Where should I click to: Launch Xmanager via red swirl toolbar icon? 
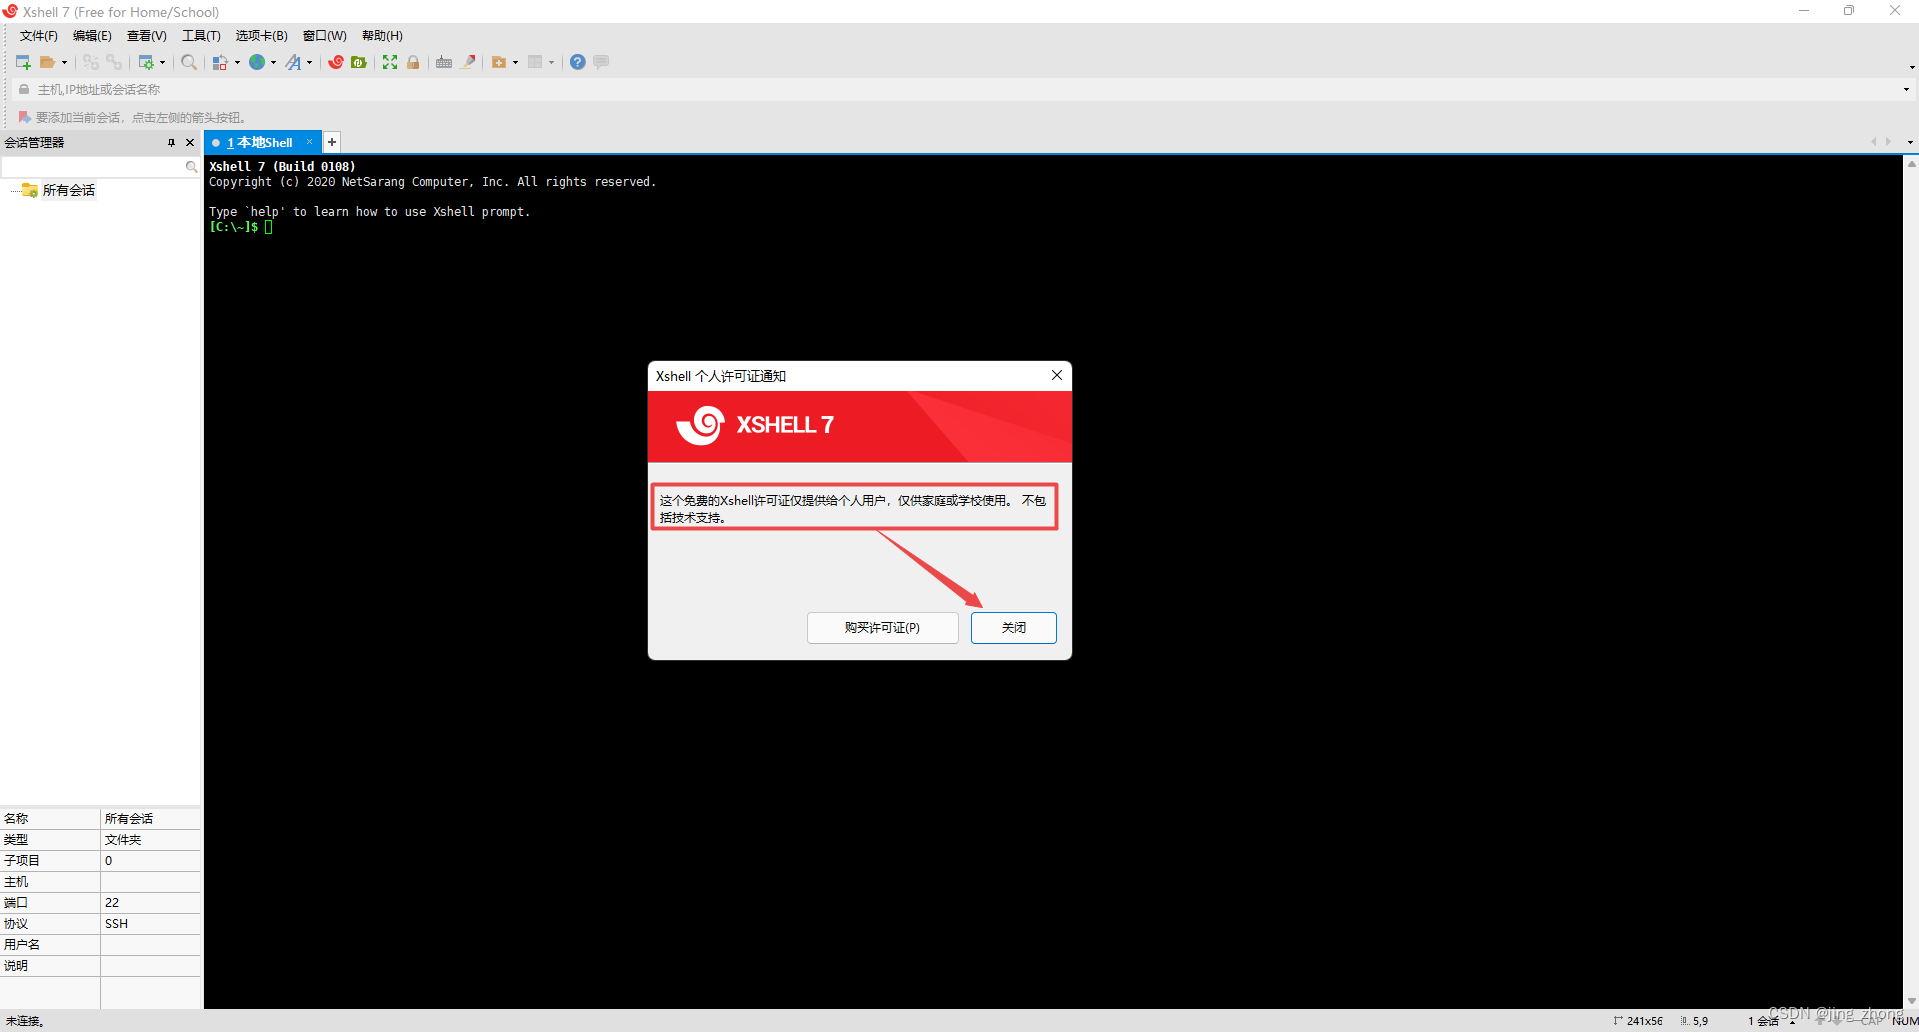[336, 62]
